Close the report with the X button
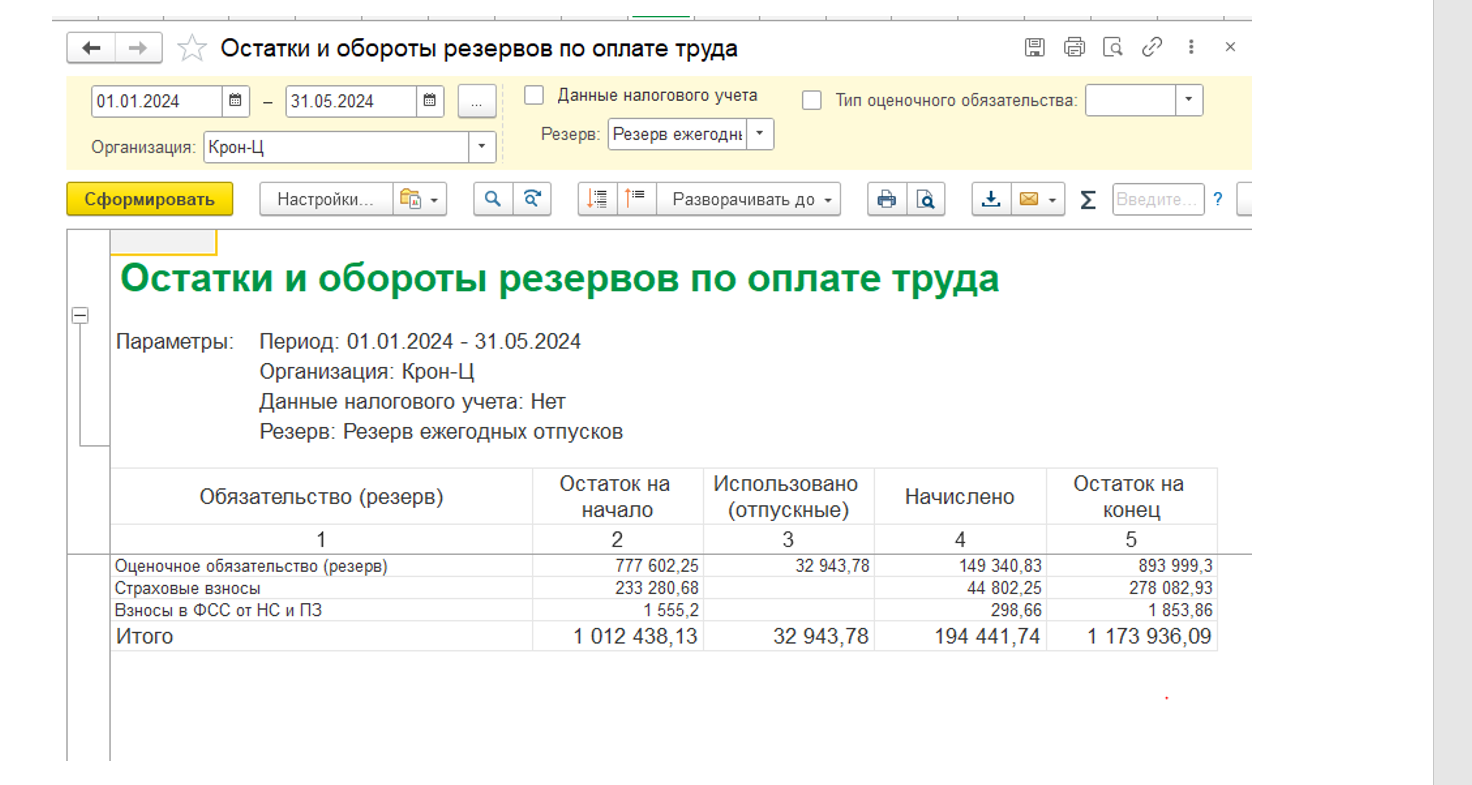1472x785 pixels. coord(1230,47)
